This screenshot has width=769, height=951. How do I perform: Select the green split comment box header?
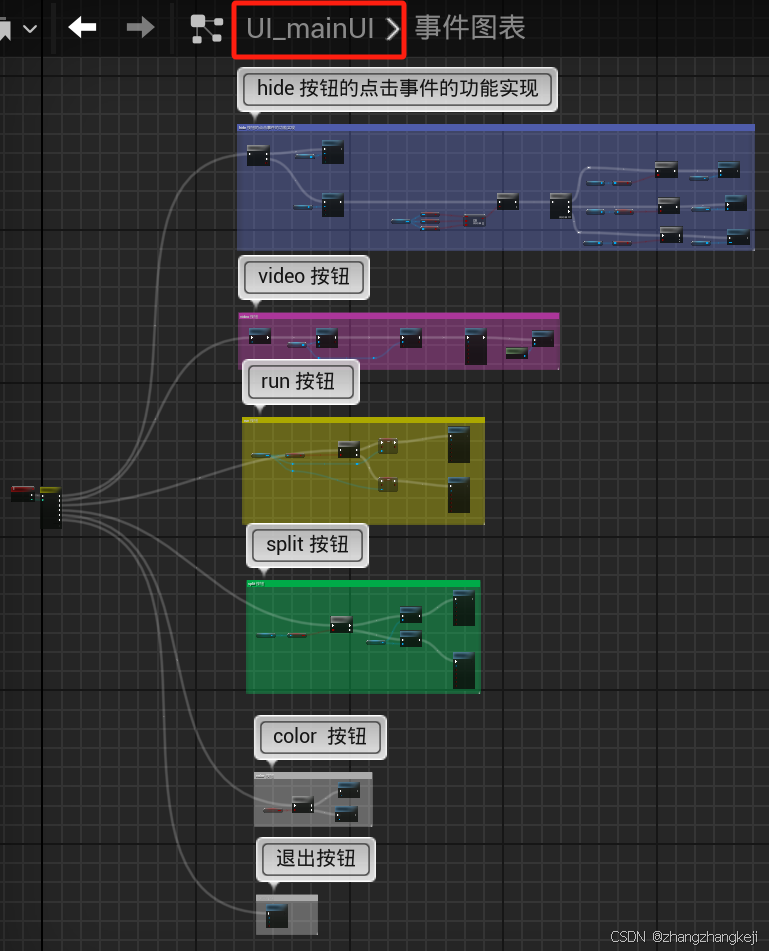click(x=363, y=583)
